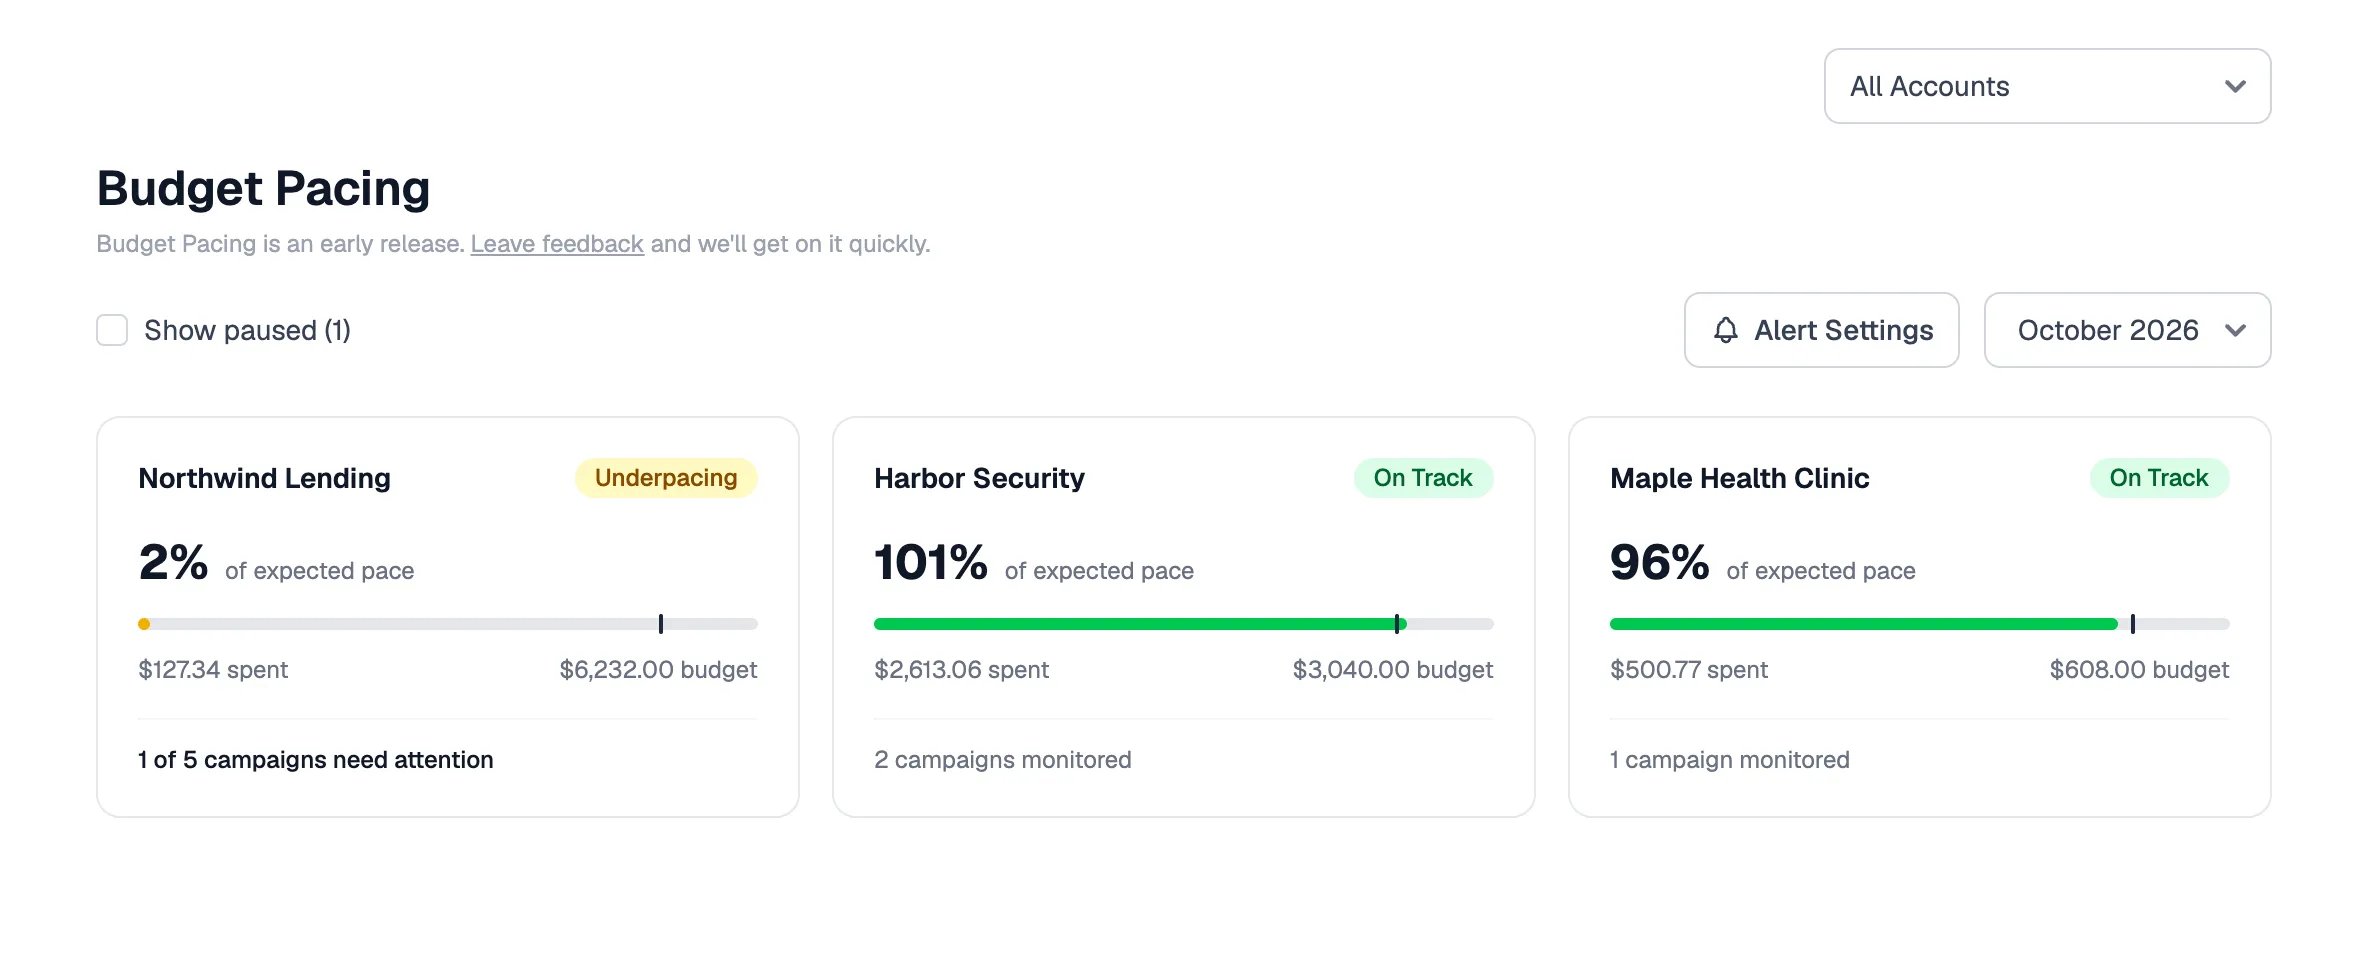The height and width of the screenshot is (980, 2368).
Task: Open the All Accounts dropdown
Action: click(x=2047, y=86)
